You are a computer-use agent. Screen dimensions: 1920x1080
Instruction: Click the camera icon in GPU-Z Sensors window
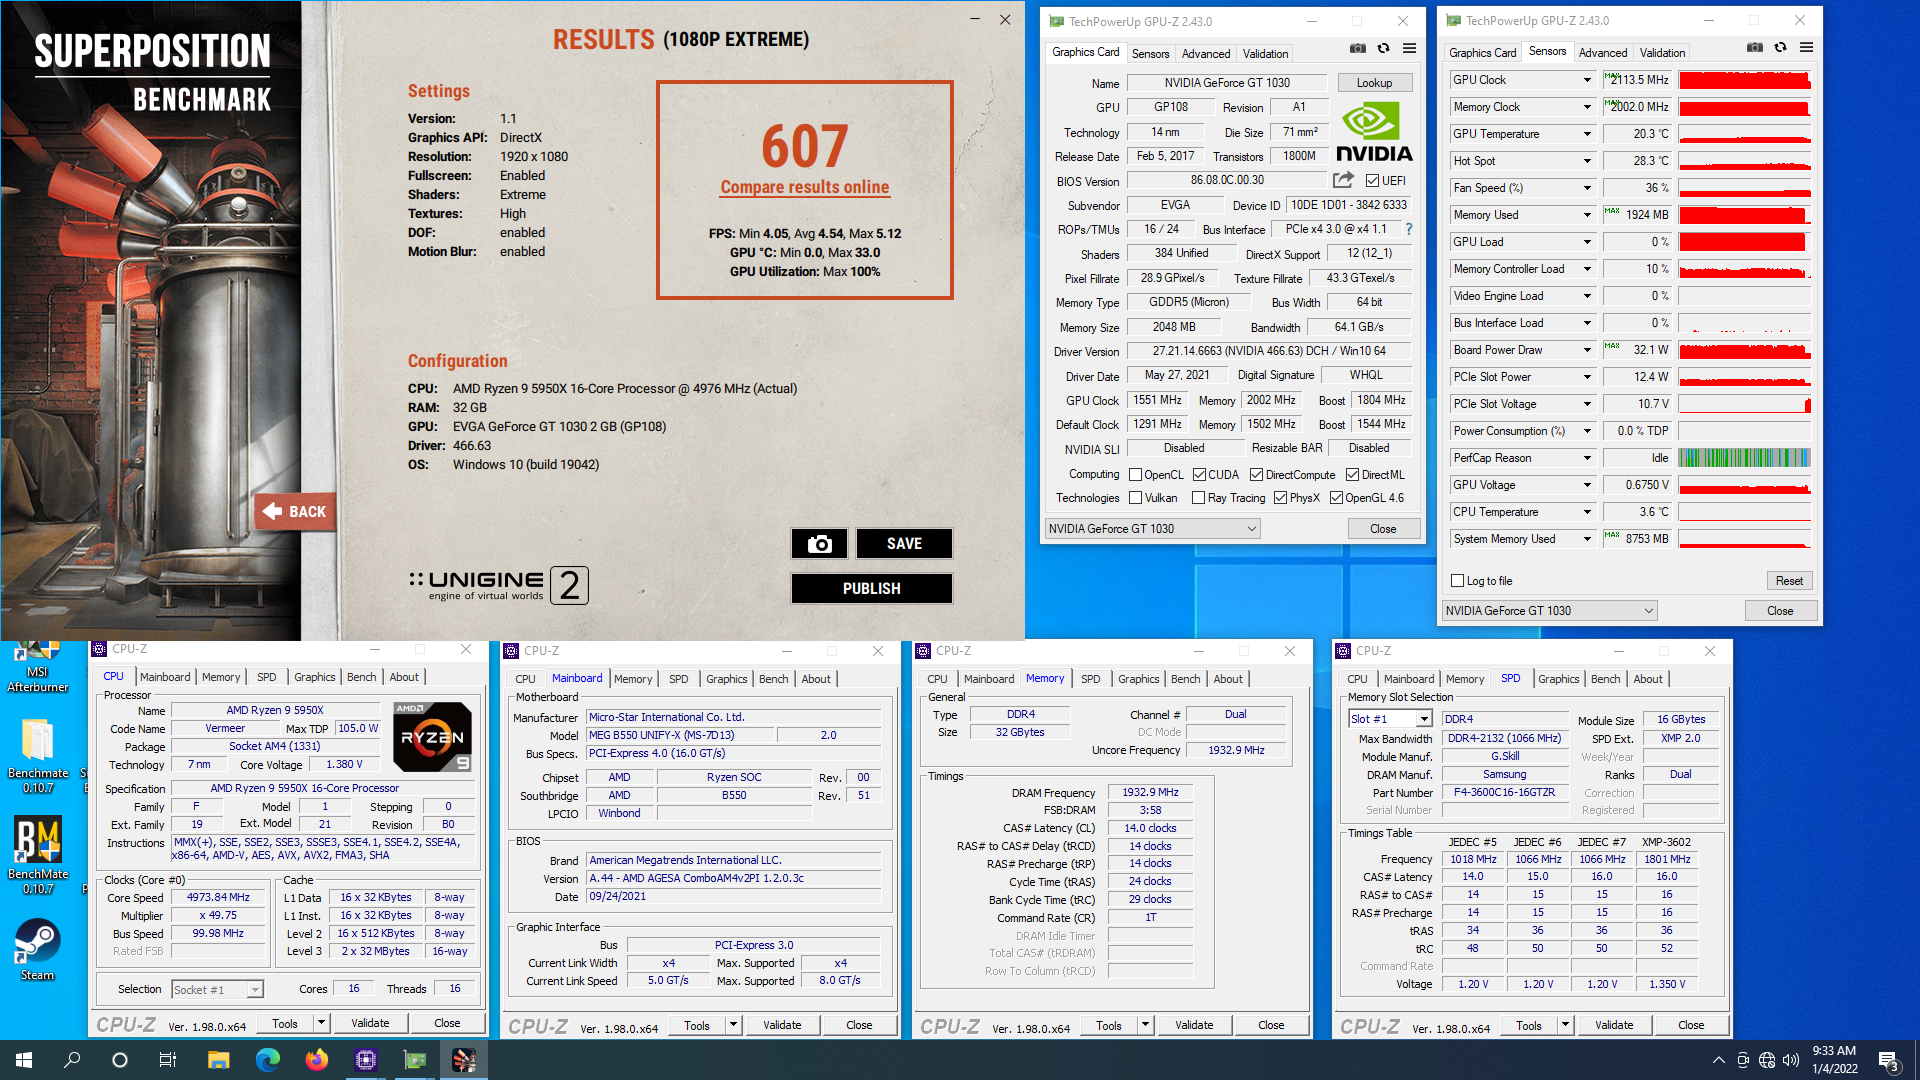point(1754,47)
